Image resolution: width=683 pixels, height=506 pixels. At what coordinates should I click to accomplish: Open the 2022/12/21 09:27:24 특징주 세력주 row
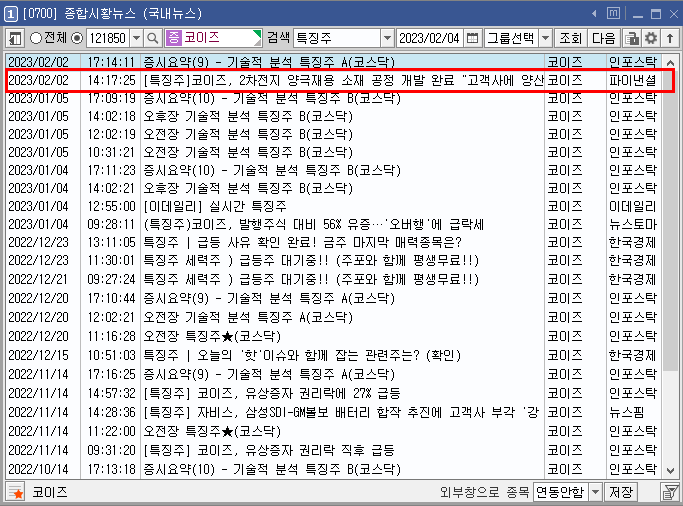pyautogui.click(x=333, y=279)
